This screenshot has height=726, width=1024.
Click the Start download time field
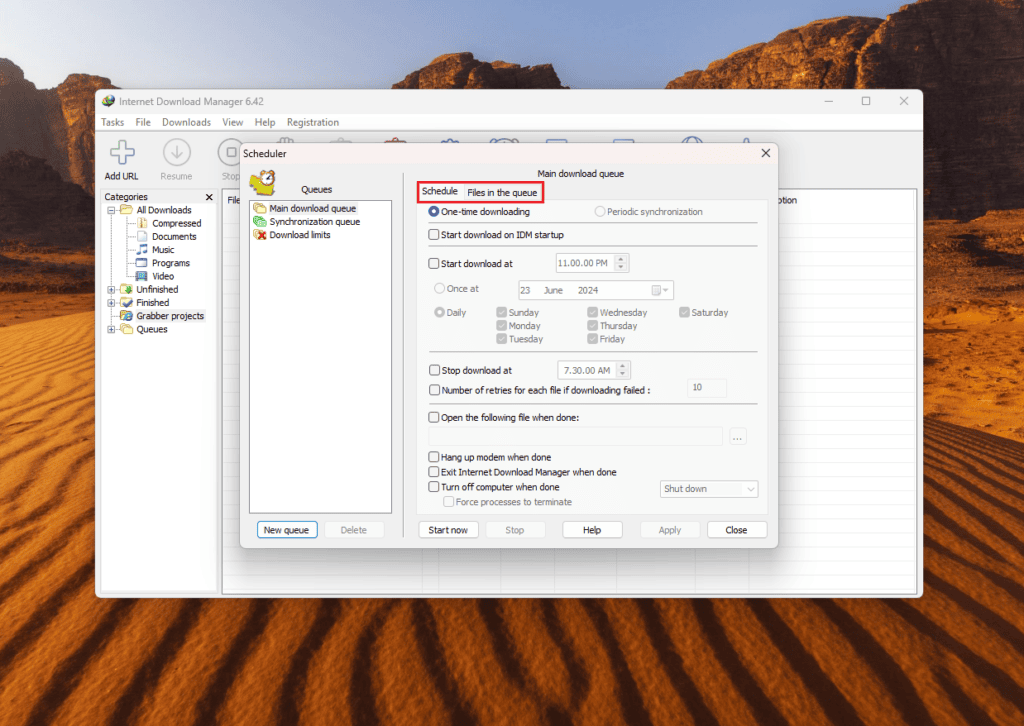pyautogui.click(x=585, y=263)
